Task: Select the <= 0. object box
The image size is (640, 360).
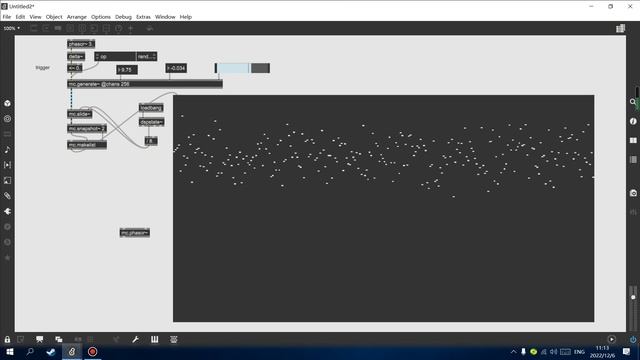Action: [x=75, y=68]
